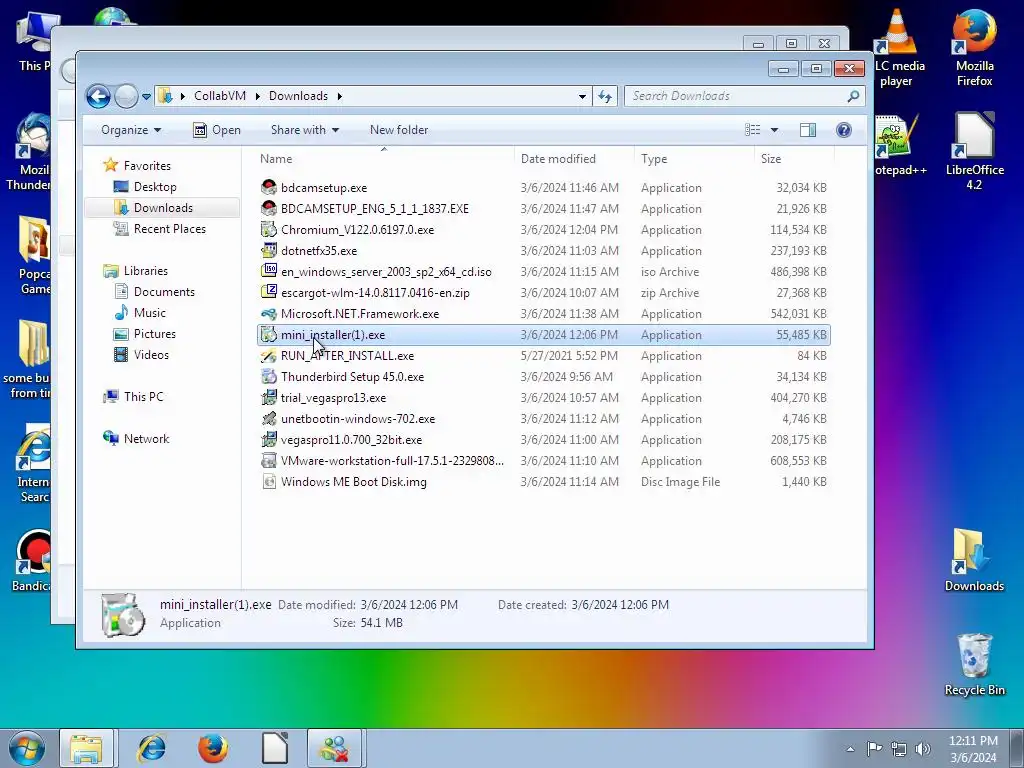Open the recent locations dropdown arrow

pyautogui.click(x=146, y=97)
